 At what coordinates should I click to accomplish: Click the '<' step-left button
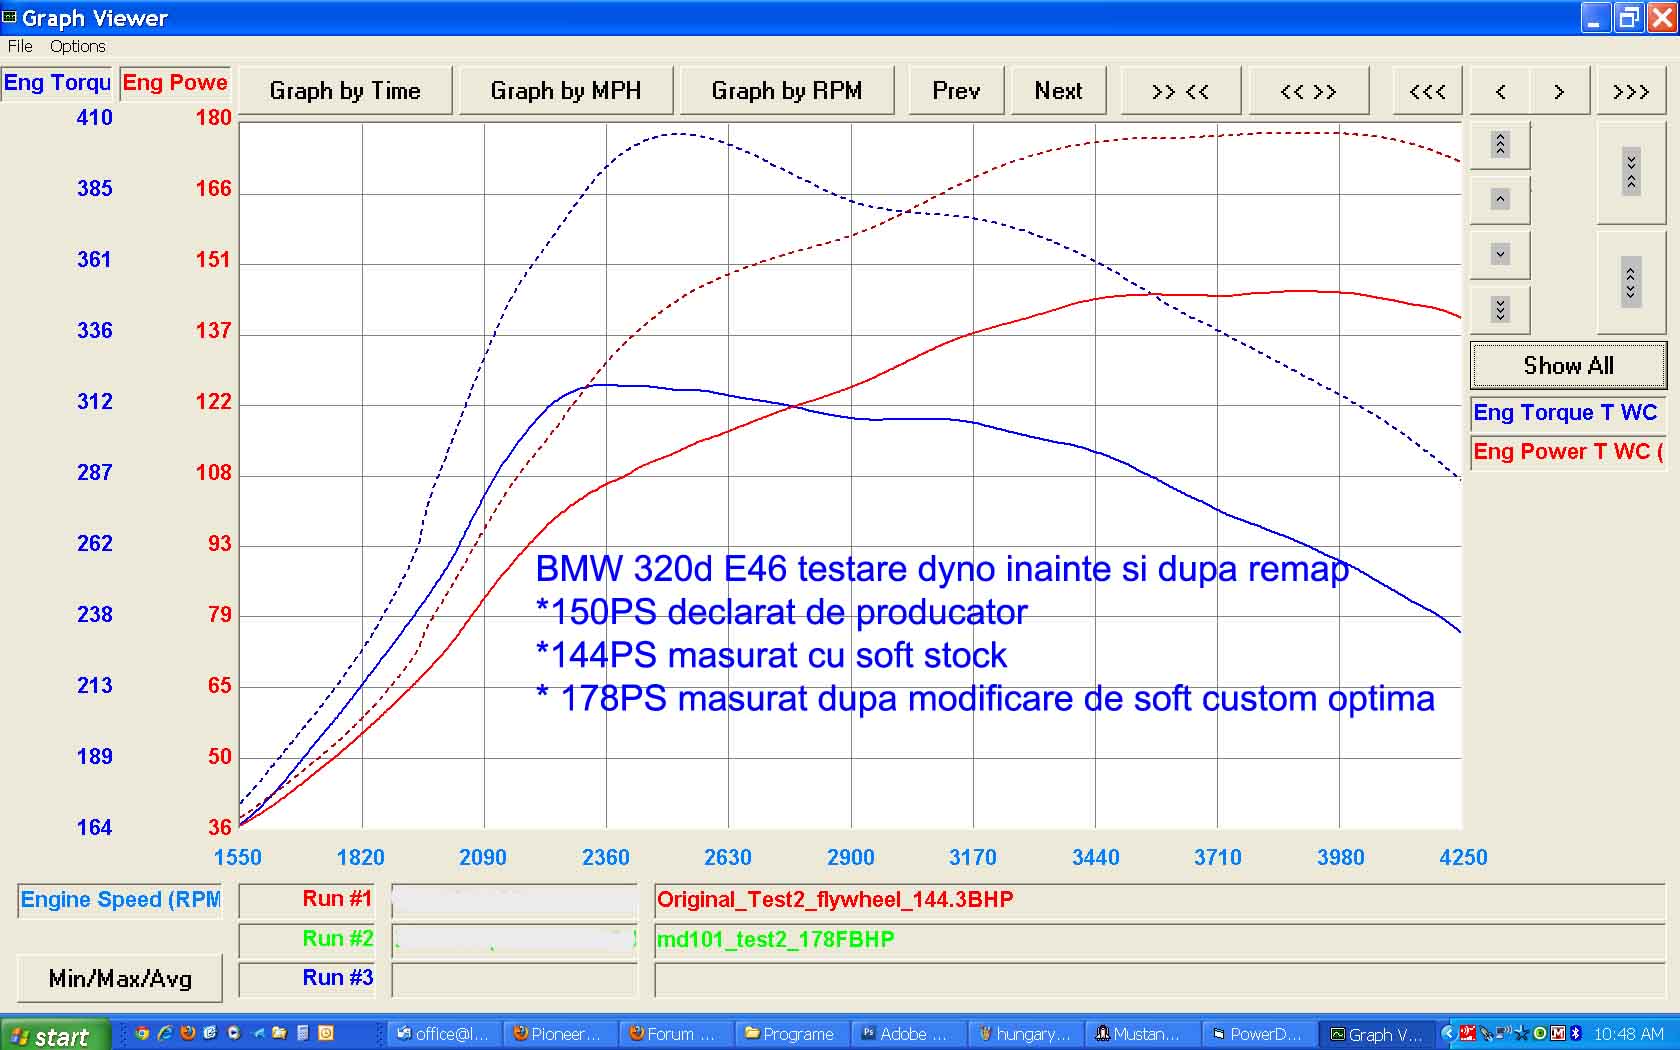(1500, 91)
